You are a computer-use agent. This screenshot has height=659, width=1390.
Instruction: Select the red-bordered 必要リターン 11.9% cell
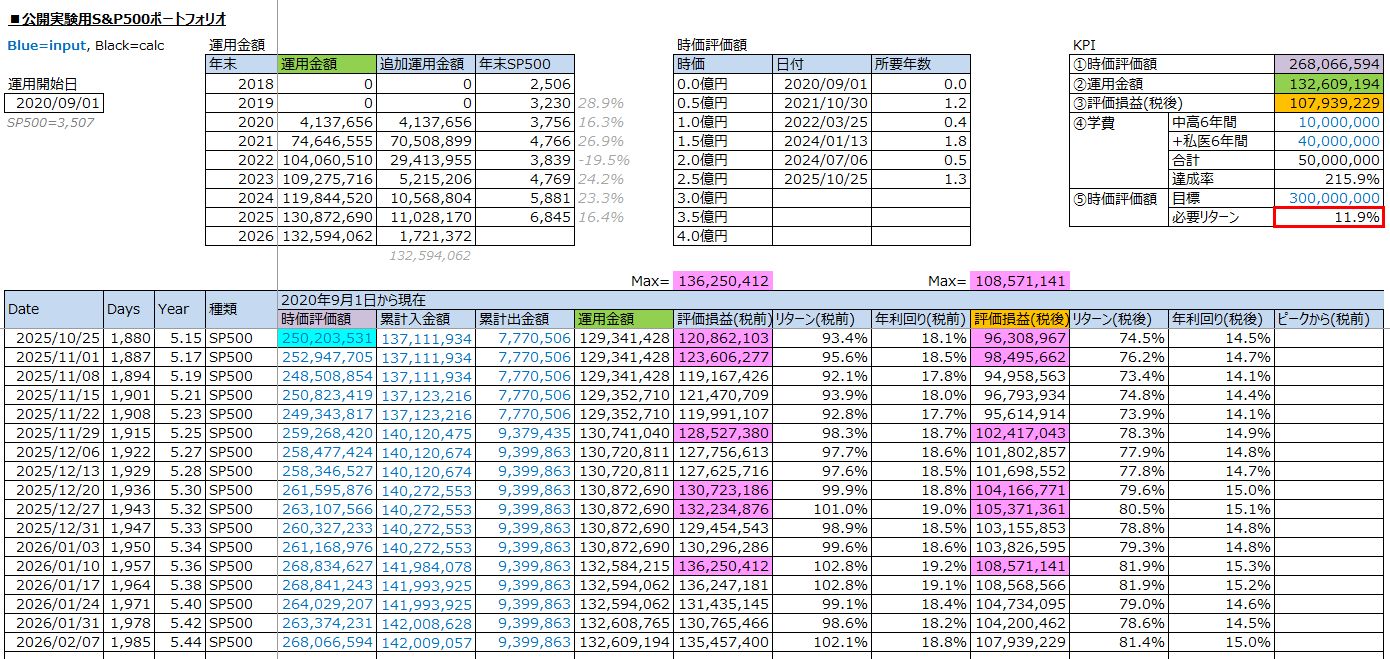click(x=1329, y=217)
